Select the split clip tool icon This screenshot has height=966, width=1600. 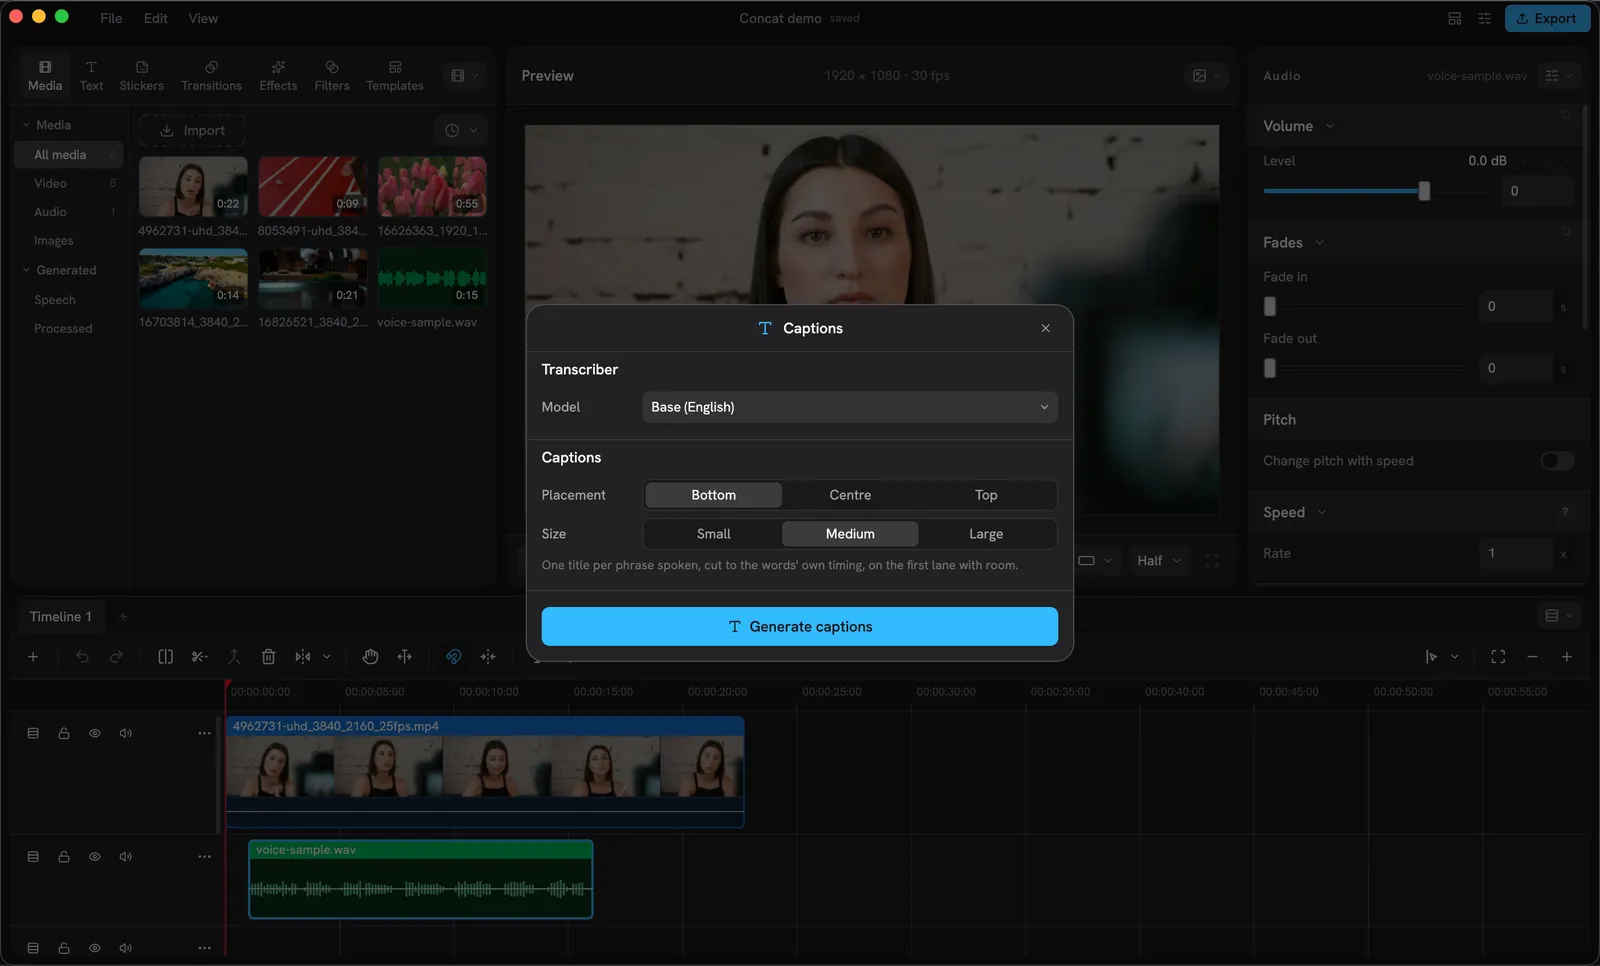point(166,657)
